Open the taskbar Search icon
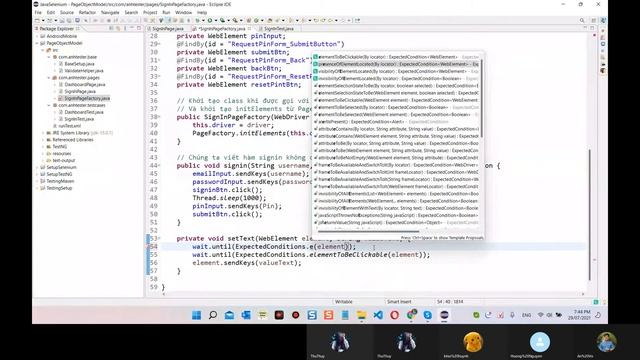This screenshot has width=640, height=360. 213,315
